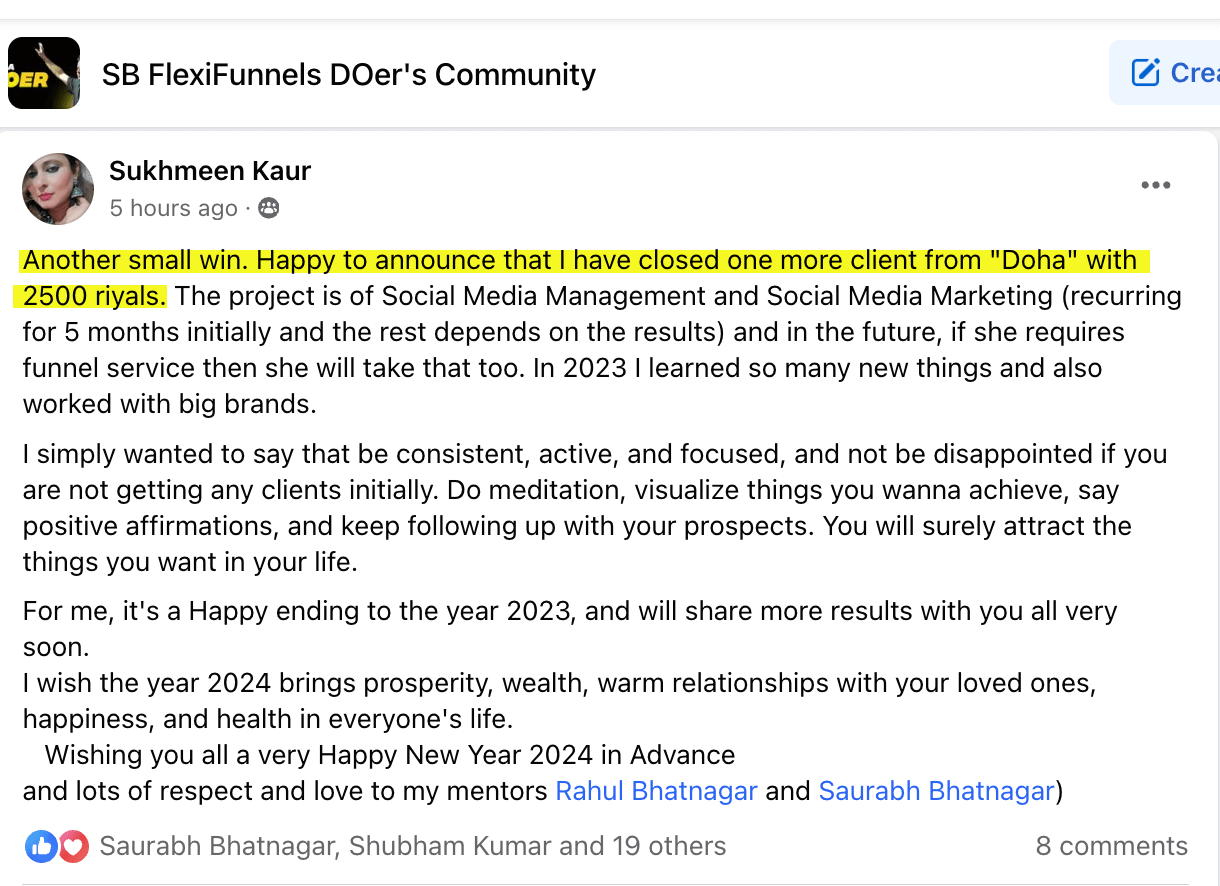Image resolution: width=1220 pixels, height=886 pixels.
Task: Click the highlighted 'Another small win' sentence
Action: [x=580, y=260]
